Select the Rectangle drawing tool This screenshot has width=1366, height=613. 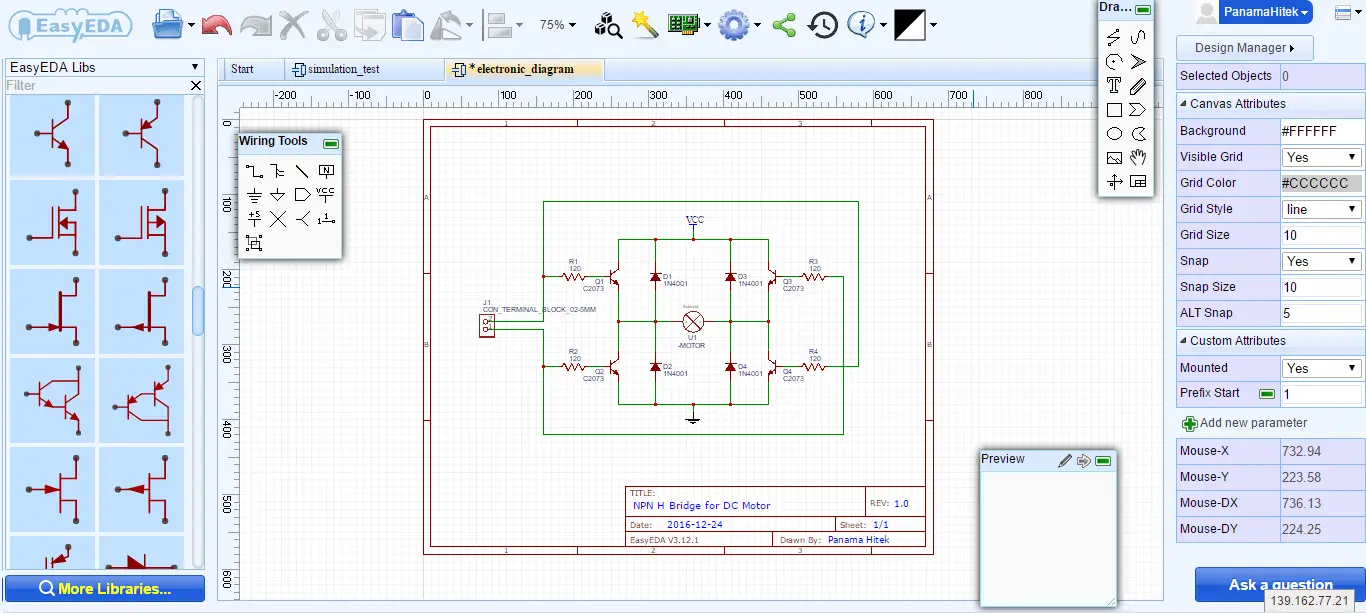coord(1113,109)
